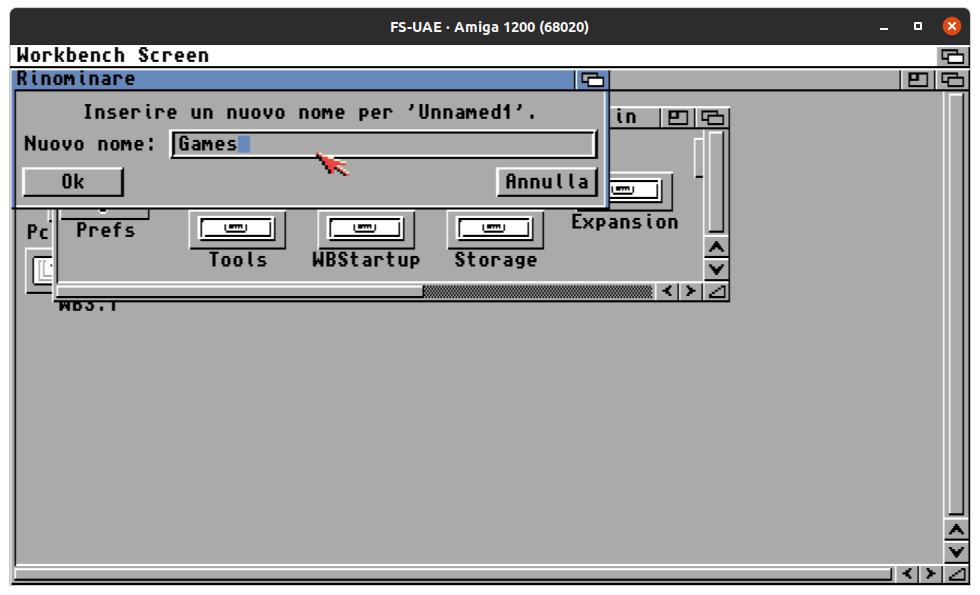Click drawer window horizontal scrollbar thumb

pyautogui.click(x=240, y=291)
